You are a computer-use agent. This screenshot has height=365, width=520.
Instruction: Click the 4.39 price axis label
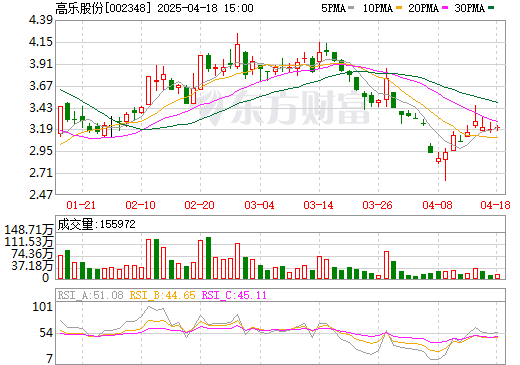click(x=41, y=20)
